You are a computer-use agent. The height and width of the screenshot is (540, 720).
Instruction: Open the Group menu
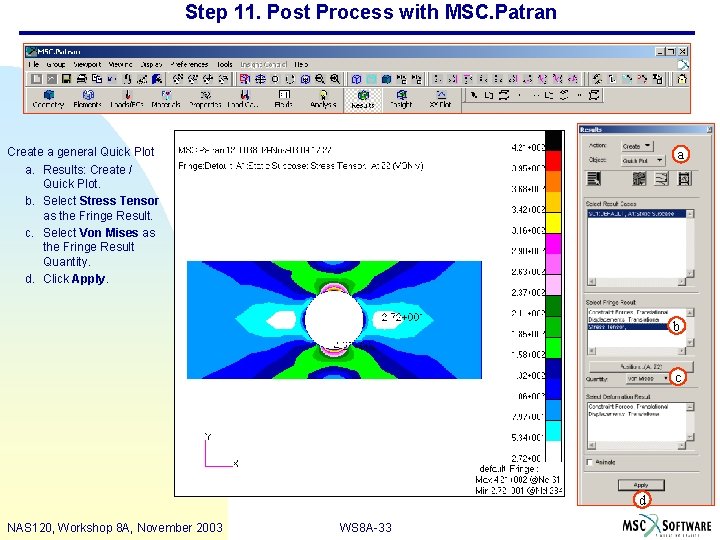(56, 64)
